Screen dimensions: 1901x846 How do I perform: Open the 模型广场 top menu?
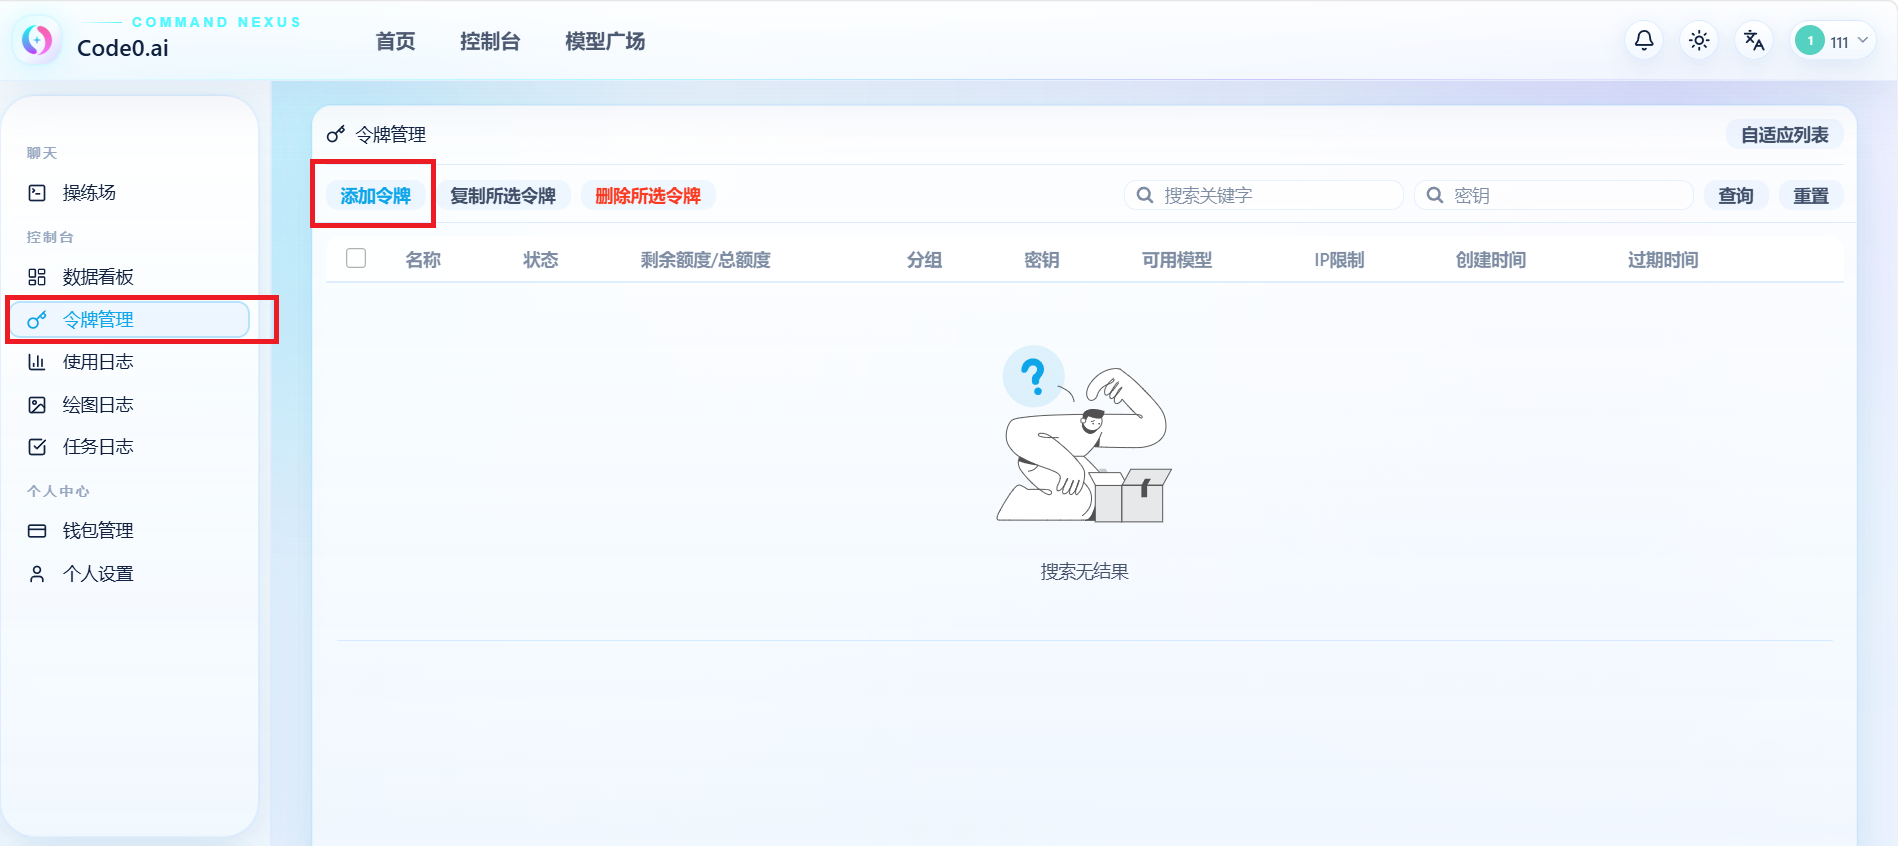pos(604,41)
